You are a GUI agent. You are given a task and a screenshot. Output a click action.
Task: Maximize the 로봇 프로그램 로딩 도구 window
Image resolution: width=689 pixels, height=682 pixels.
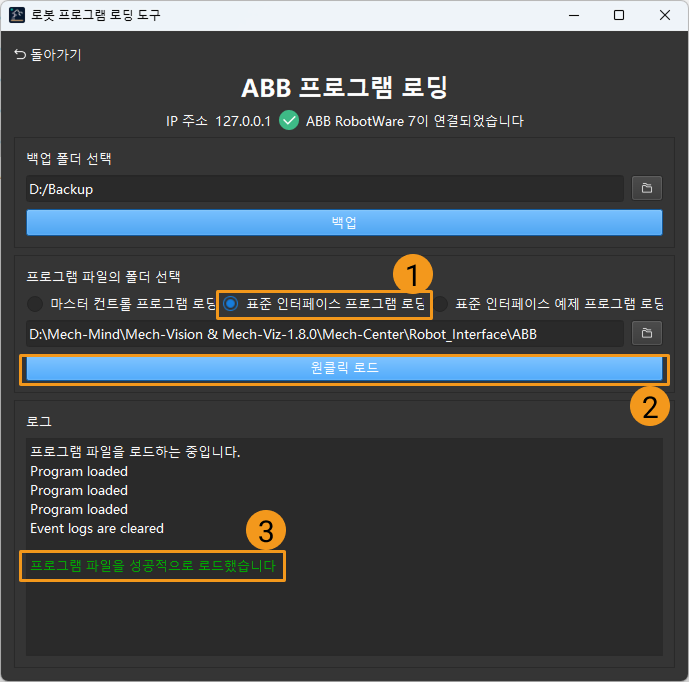(619, 15)
